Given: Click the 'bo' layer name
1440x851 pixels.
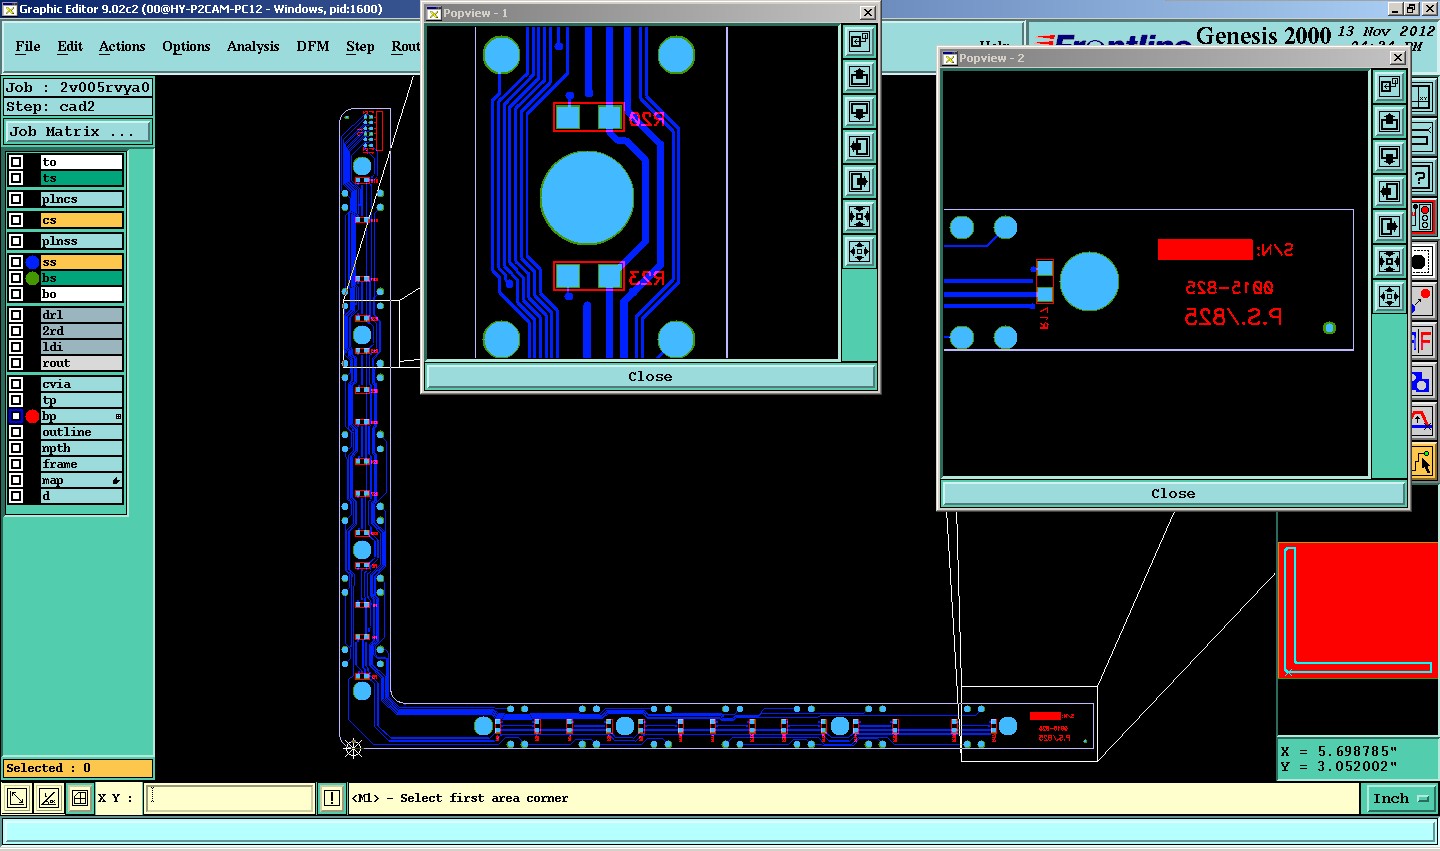Looking at the screenshot, I should [x=81, y=294].
